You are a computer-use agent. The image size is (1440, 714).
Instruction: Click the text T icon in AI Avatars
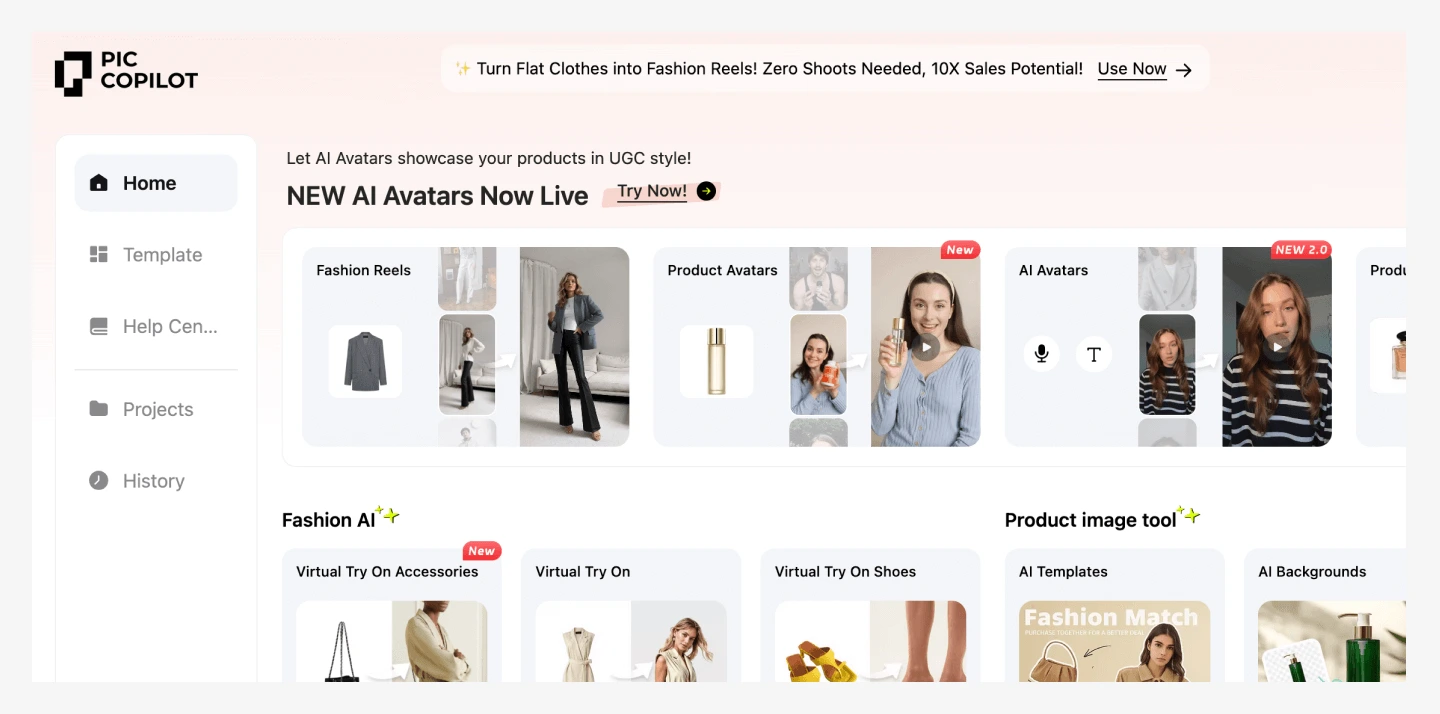coord(1094,354)
